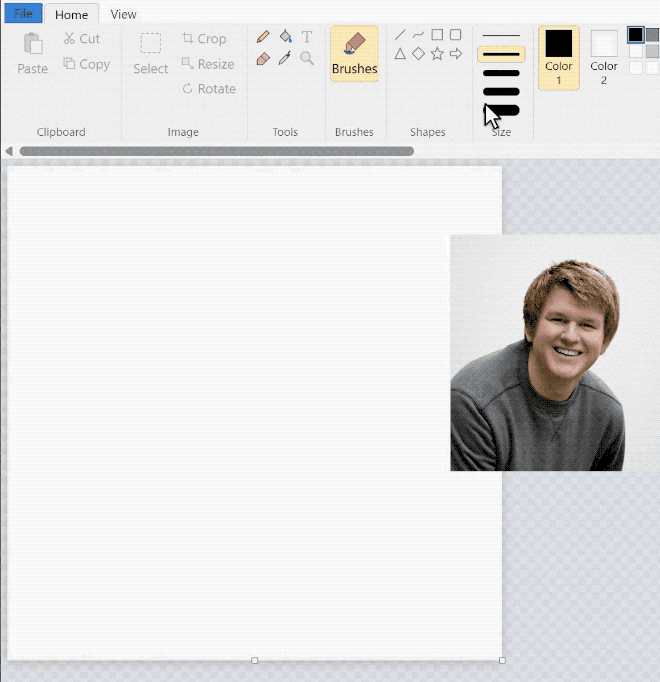Select the Triangle shape

coord(400,54)
